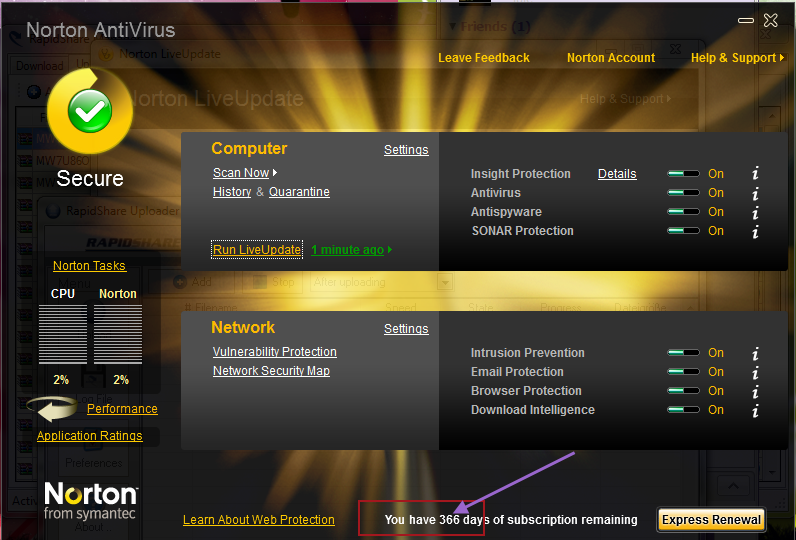796x540 pixels.
Task: Show Intrusion Prevention info icon
Action: (x=755, y=353)
